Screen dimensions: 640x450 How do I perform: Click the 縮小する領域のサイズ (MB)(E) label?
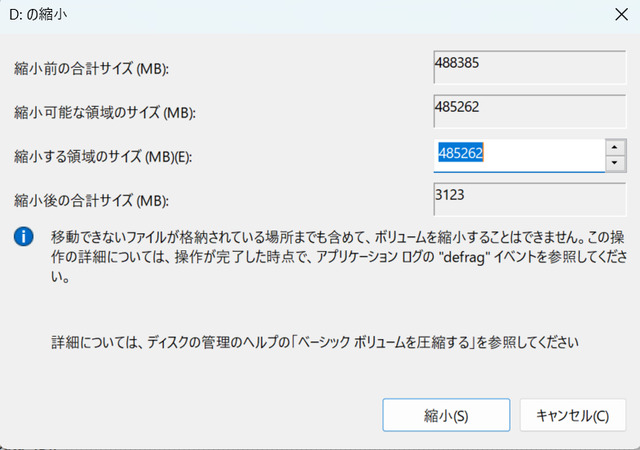pyautogui.click(x=112, y=155)
